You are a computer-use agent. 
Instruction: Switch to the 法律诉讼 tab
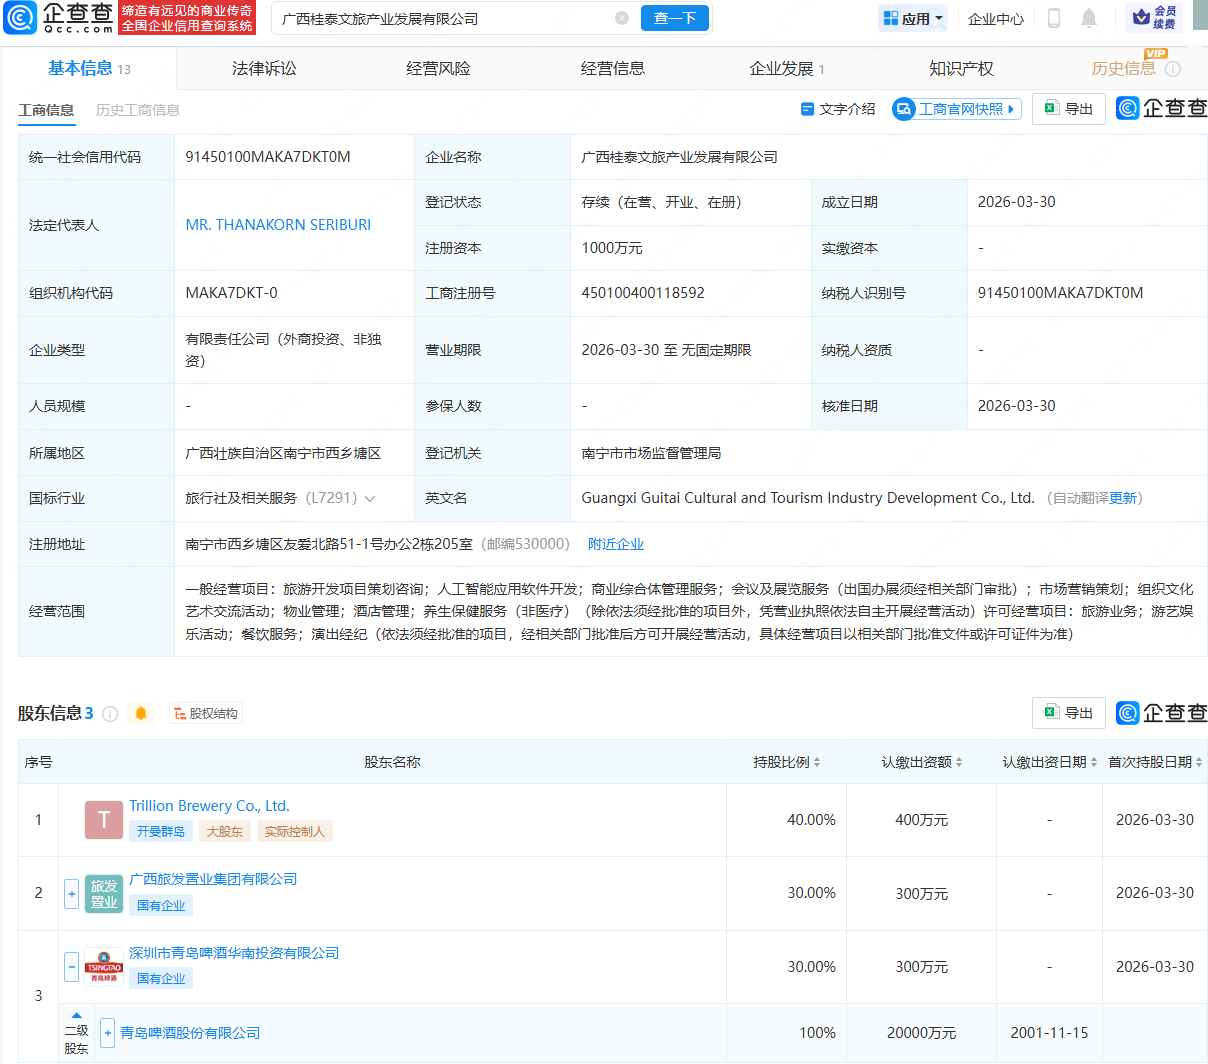[262, 68]
